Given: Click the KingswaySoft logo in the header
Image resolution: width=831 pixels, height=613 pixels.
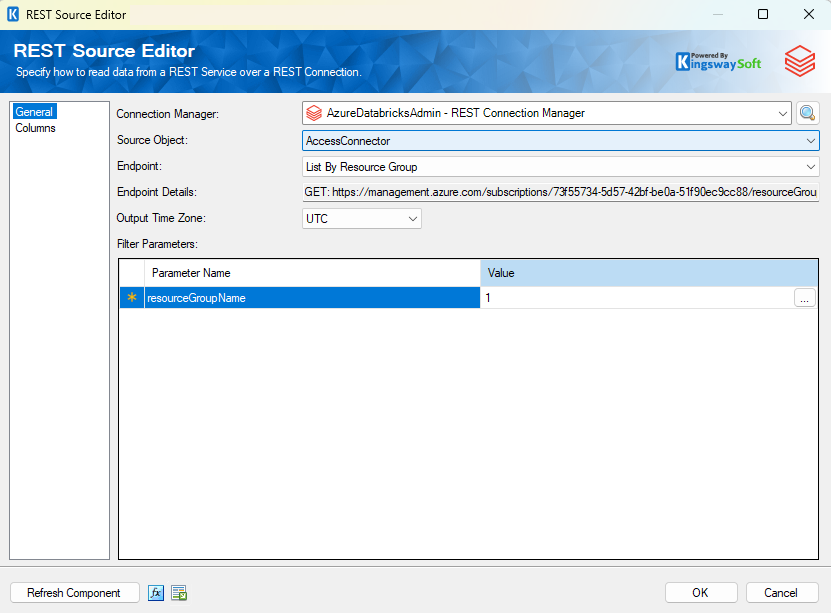Looking at the screenshot, I should coord(718,61).
